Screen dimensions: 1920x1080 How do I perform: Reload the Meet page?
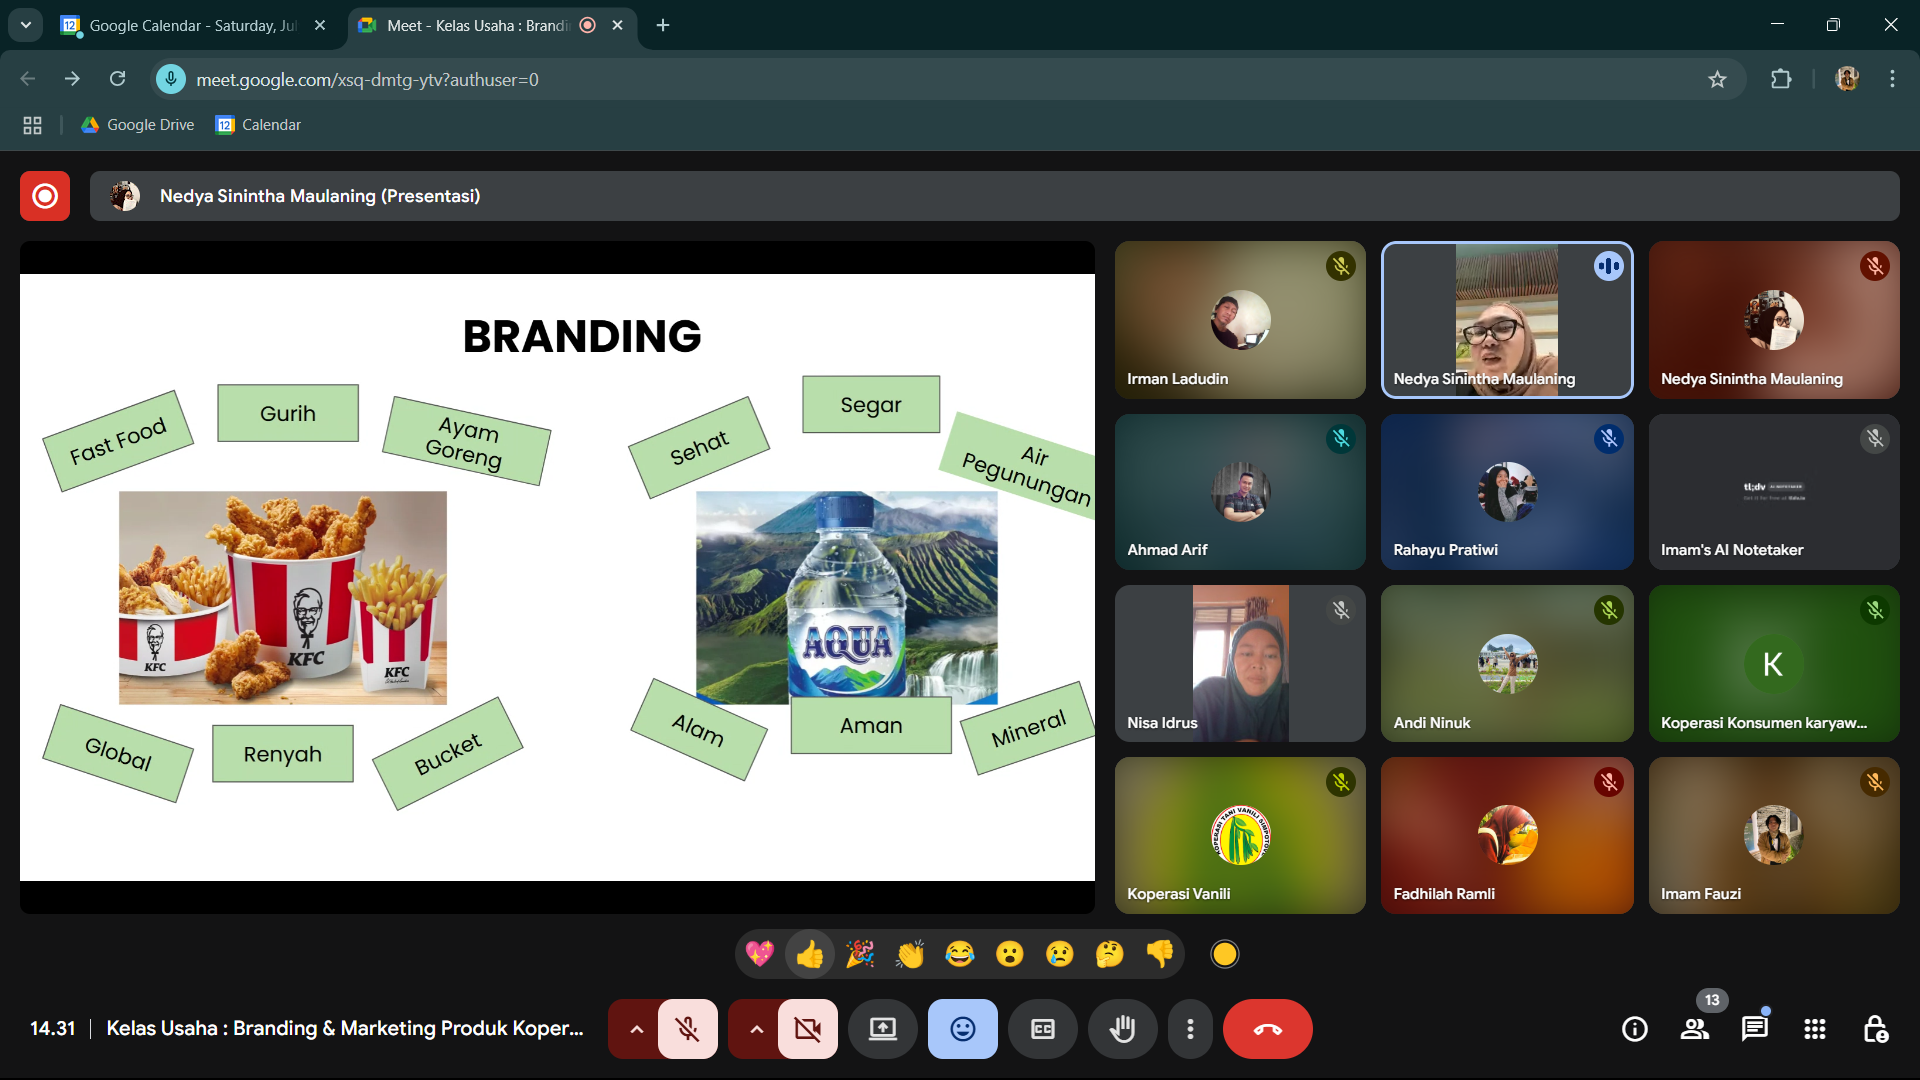(117, 79)
